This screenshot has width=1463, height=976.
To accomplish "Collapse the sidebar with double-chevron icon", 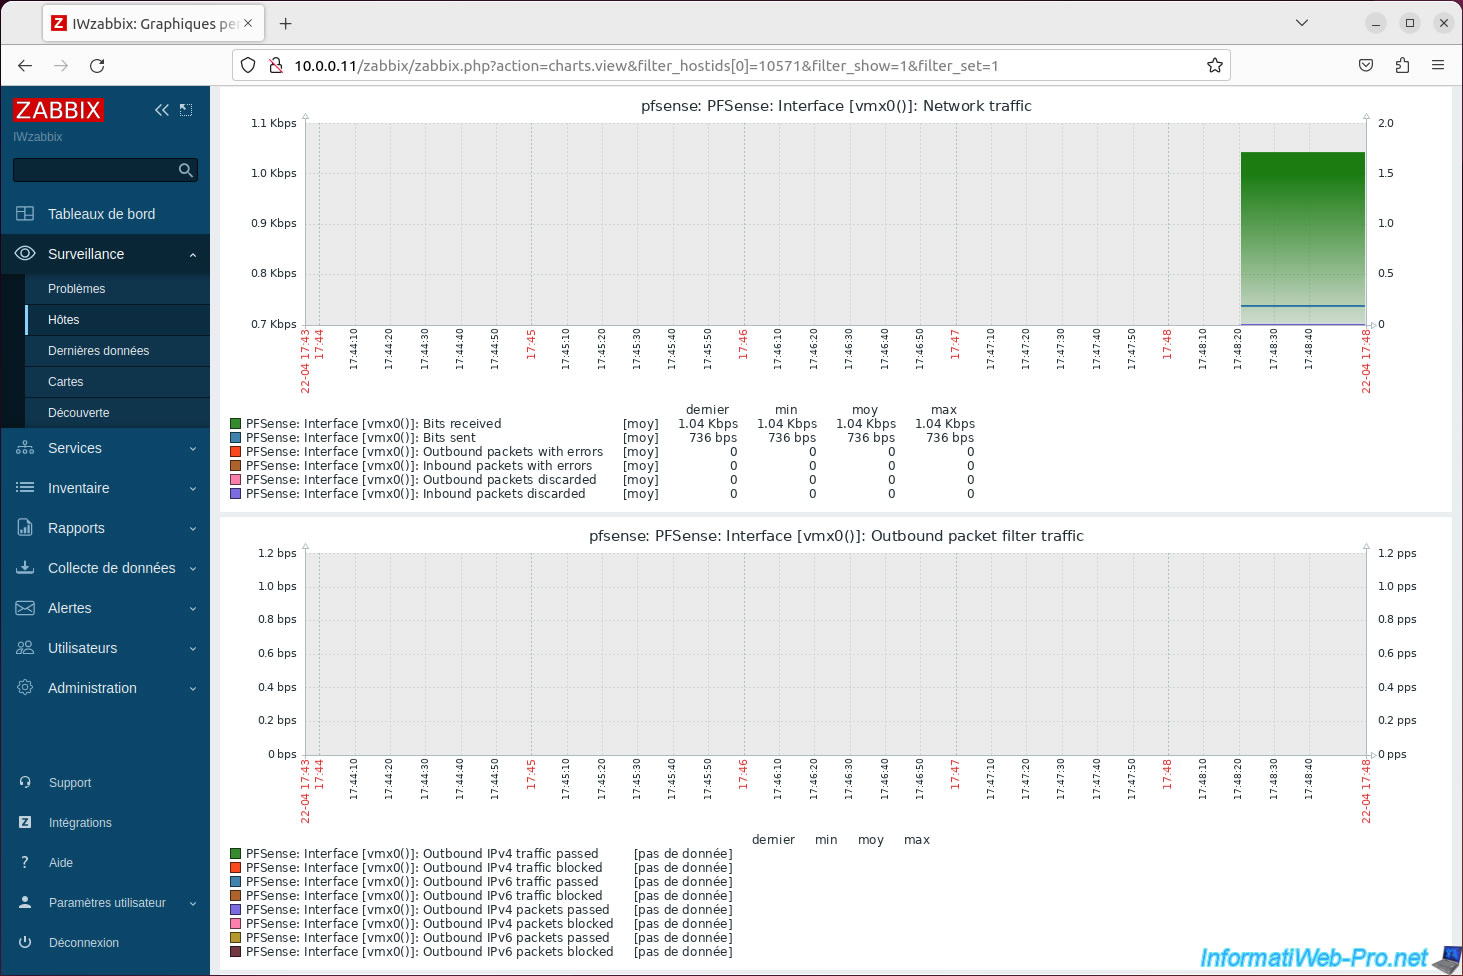I will pyautogui.click(x=162, y=110).
